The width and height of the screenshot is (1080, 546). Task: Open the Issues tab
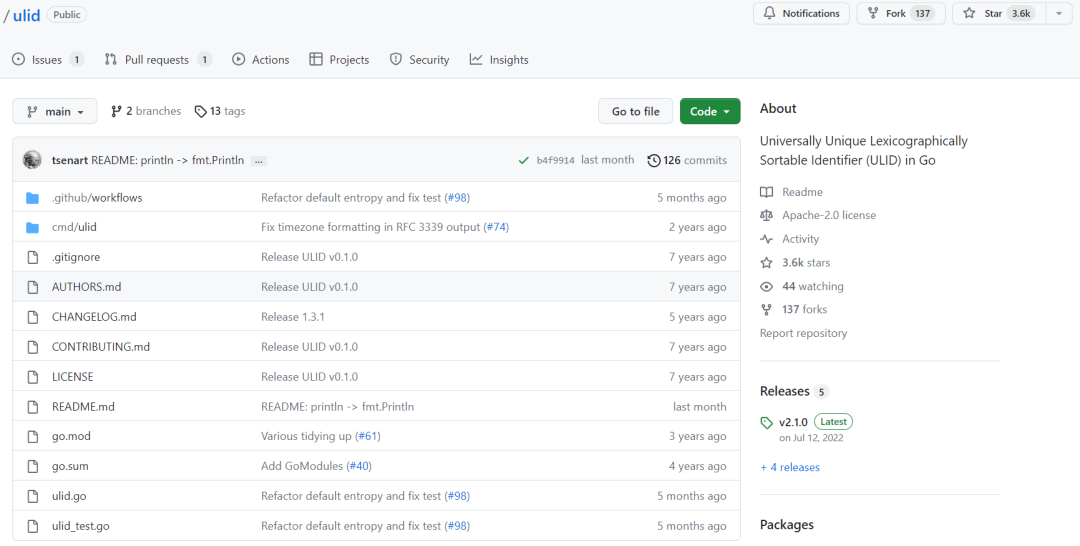coord(48,60)
